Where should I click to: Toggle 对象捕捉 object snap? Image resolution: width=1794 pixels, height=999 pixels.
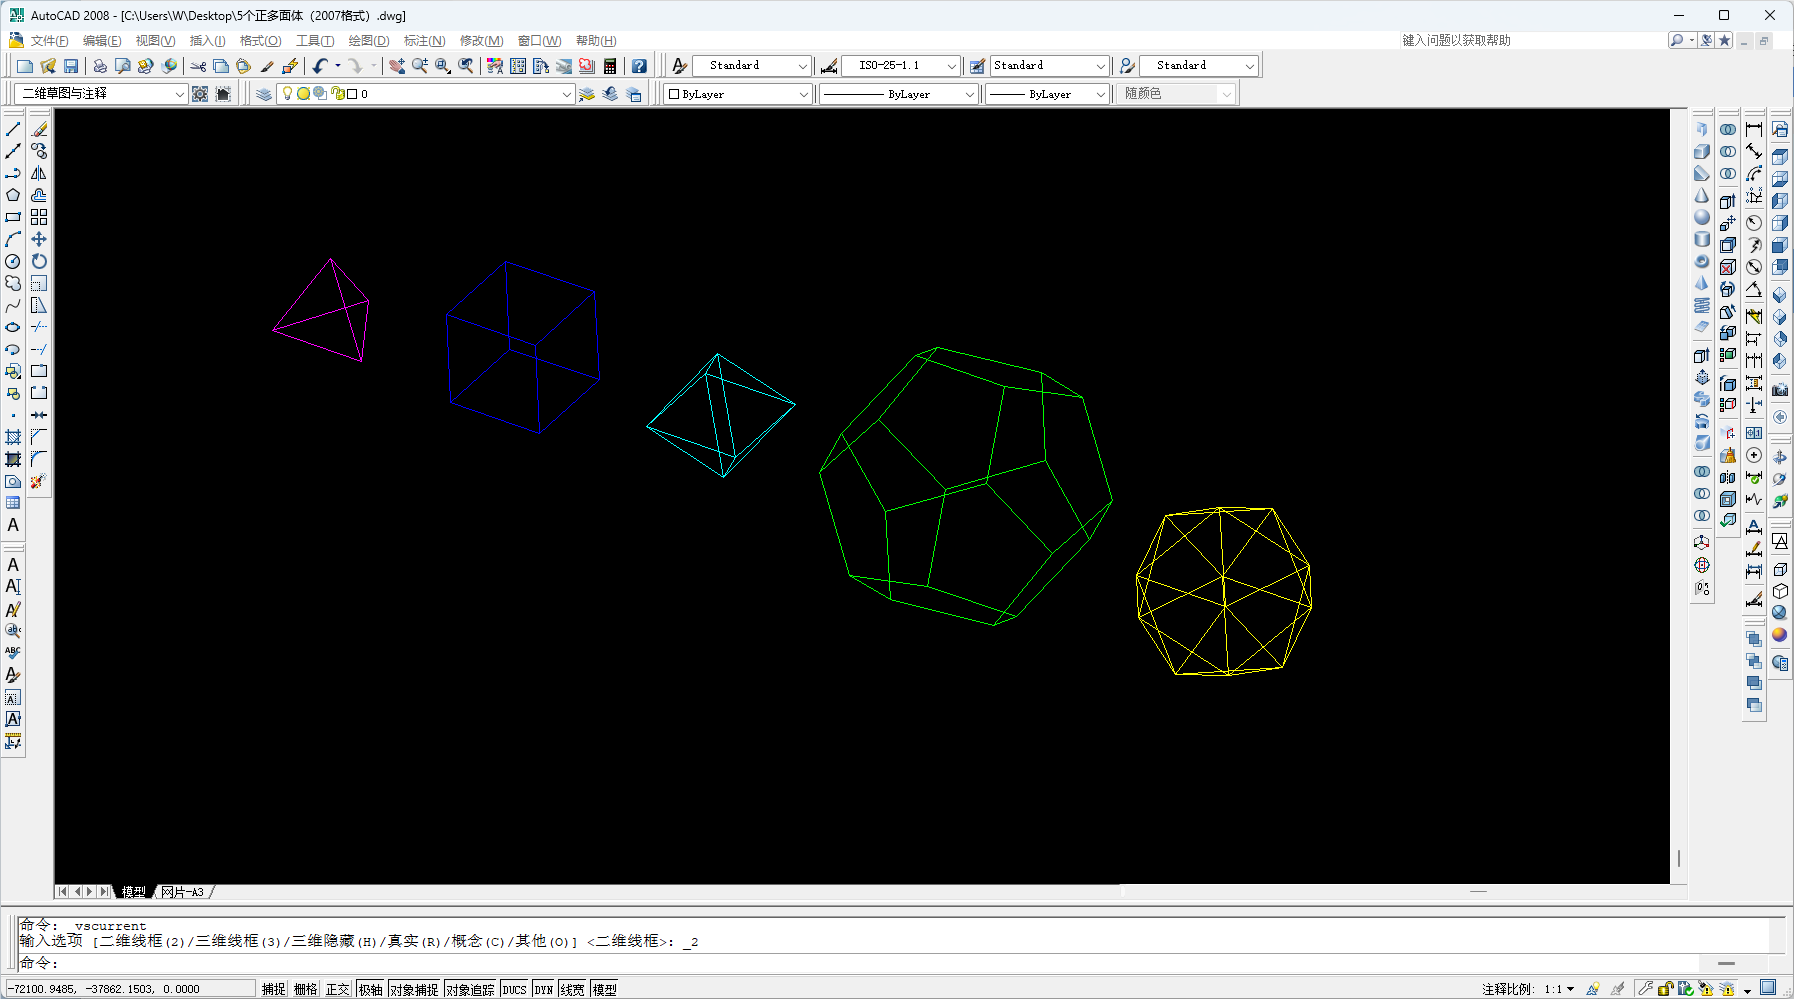[x=414, y=989]
